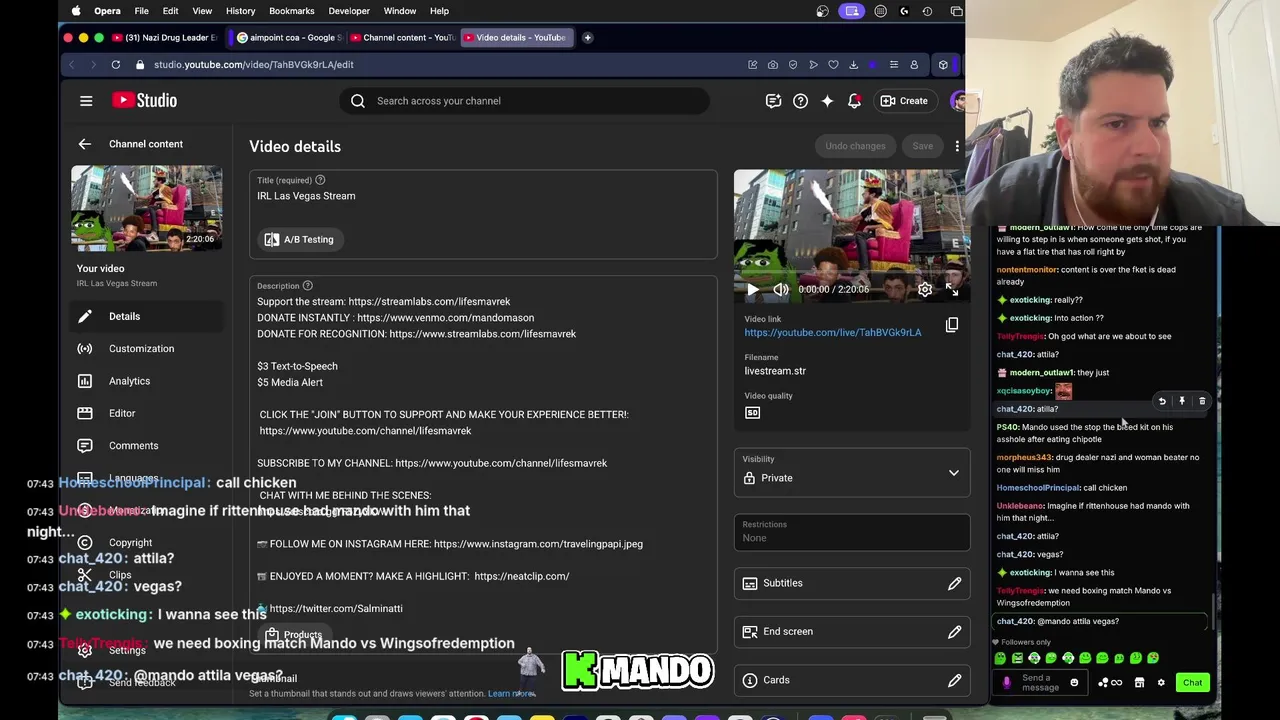Screen dimensions: 1280x720
Task: Open the Help question-mark icon in Studio
Action: pos(800,100)
